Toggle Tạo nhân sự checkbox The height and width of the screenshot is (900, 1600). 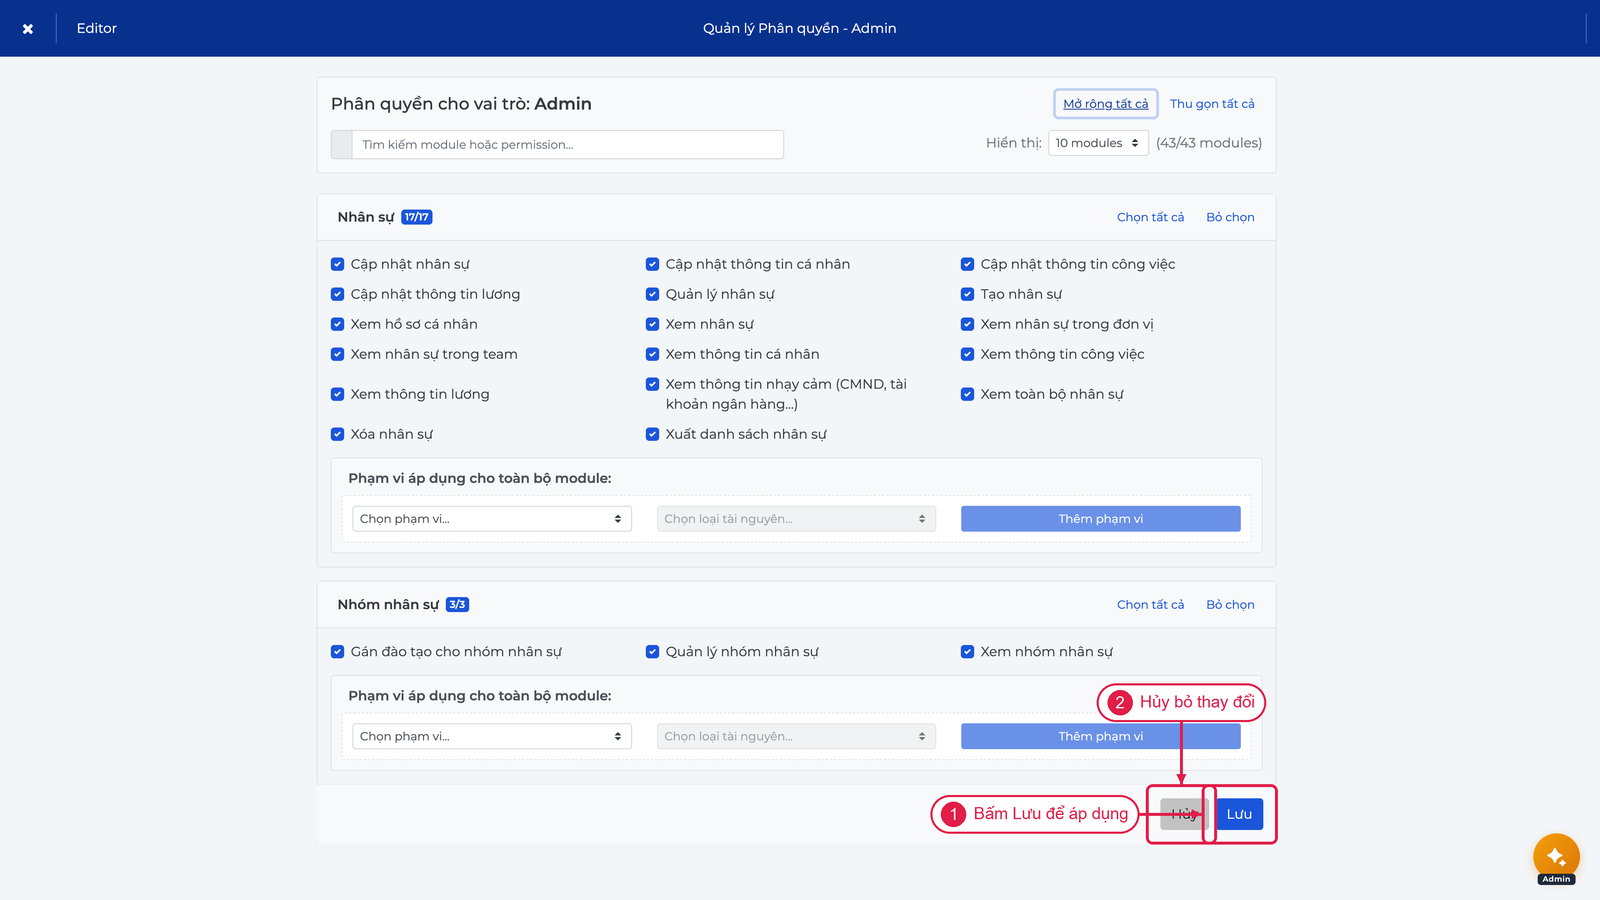click(x=968, y=294)
